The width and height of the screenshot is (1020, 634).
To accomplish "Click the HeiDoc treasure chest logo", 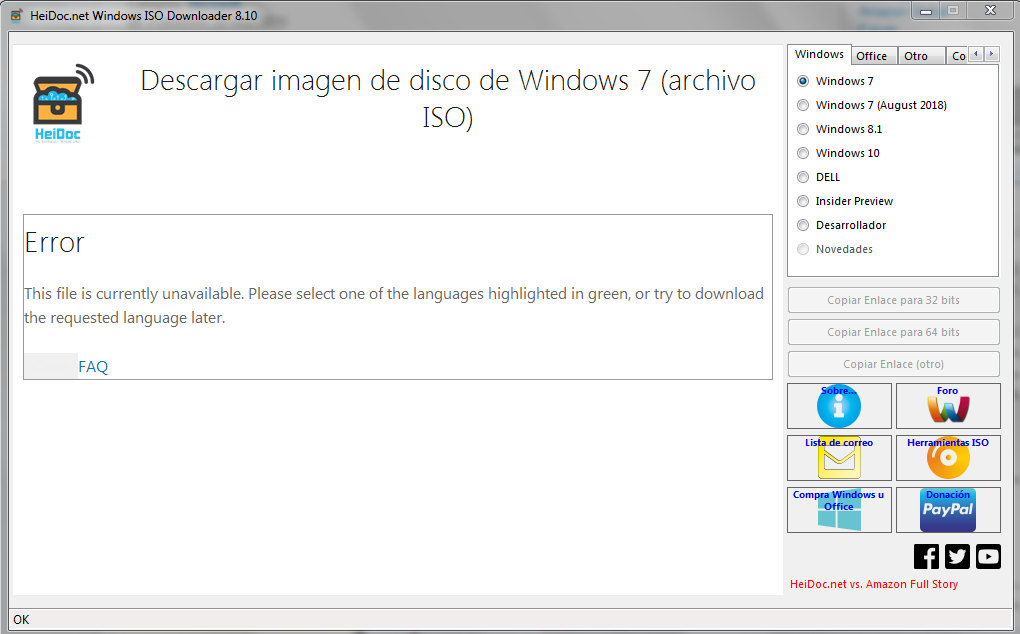I will tap(62, 103).
